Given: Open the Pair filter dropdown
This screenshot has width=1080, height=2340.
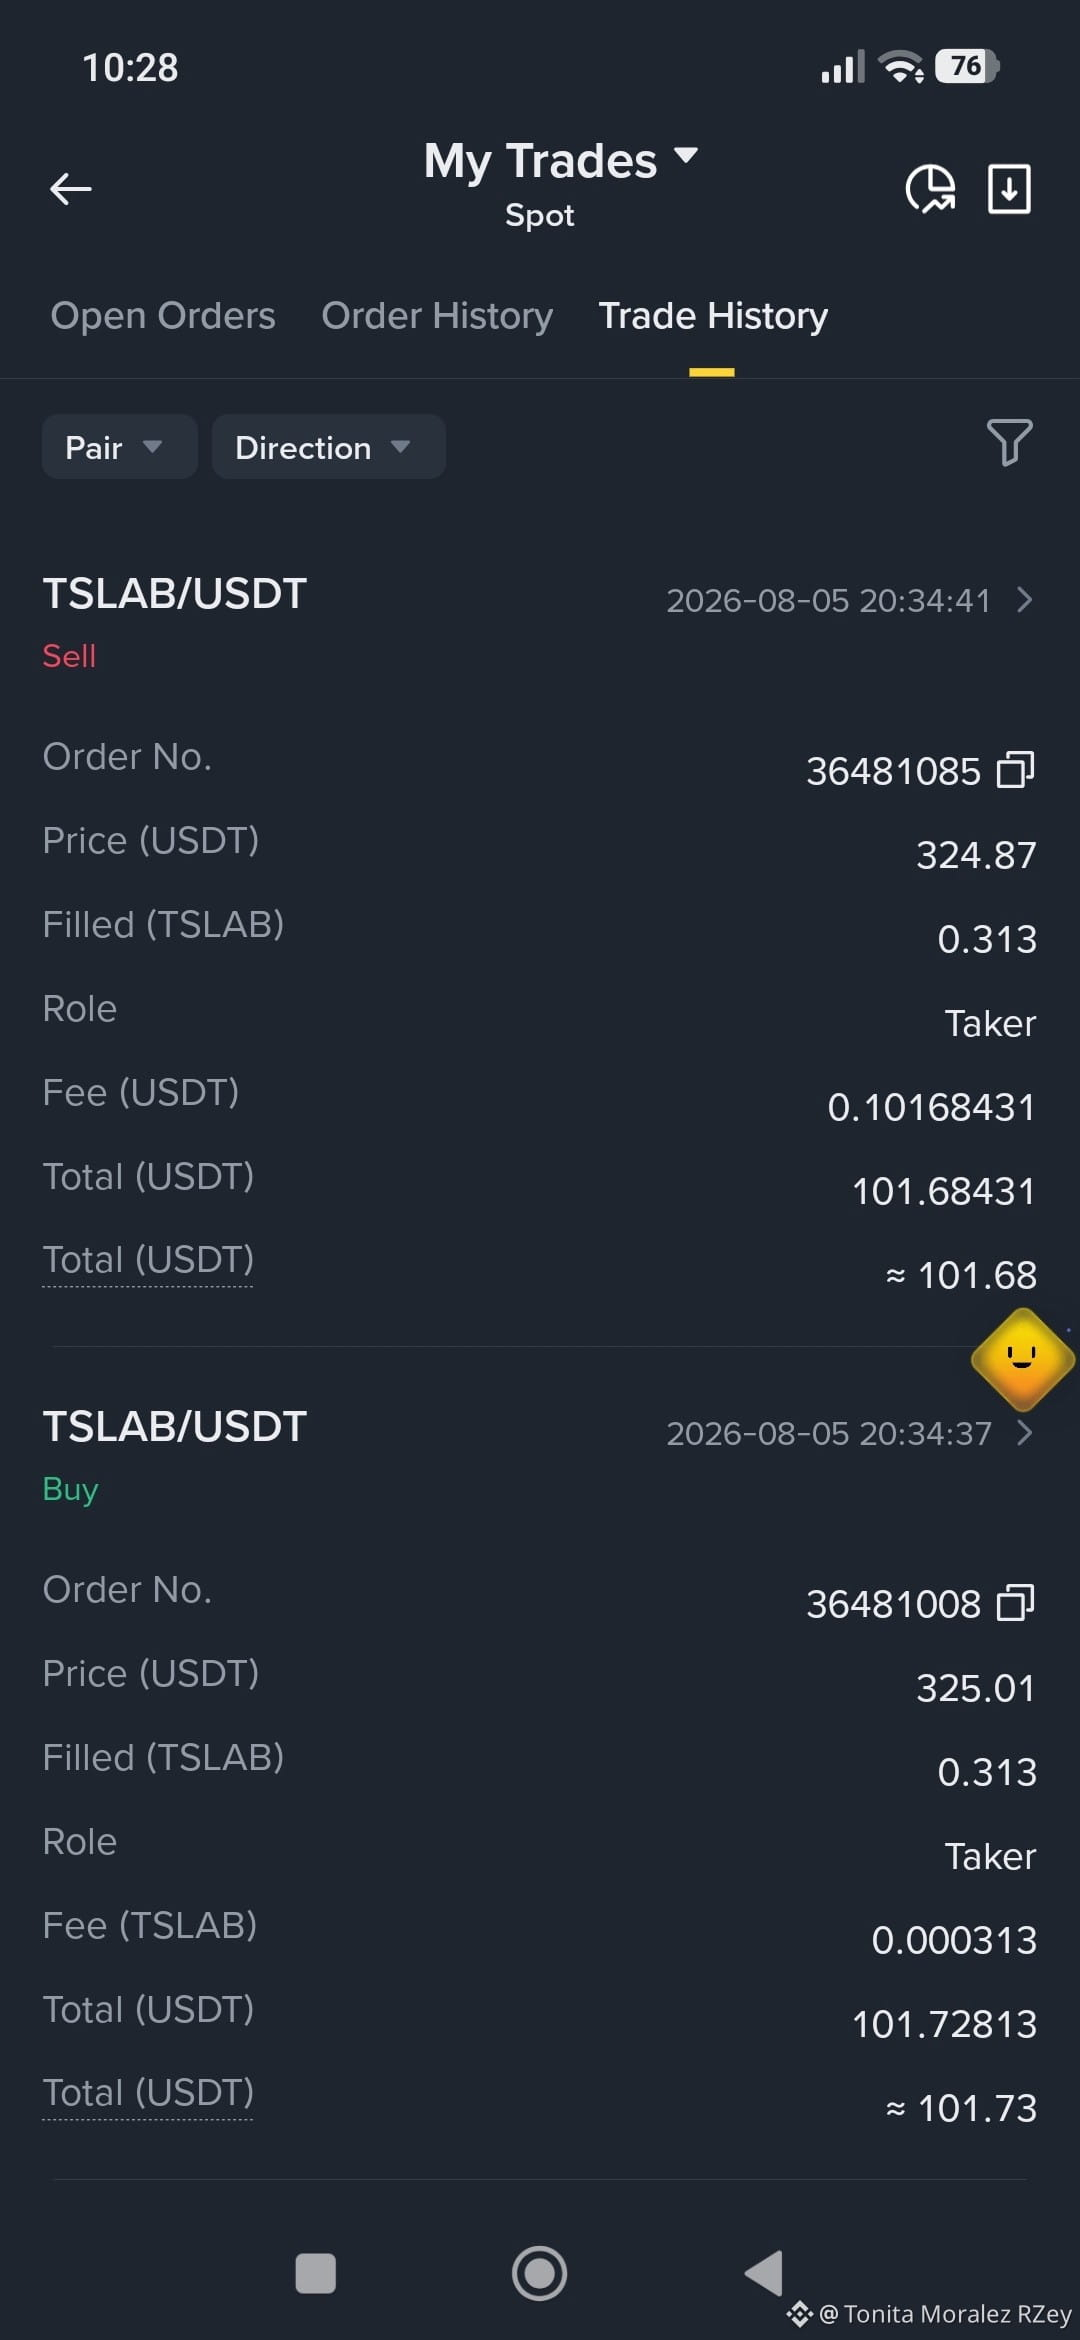Looking at the screenshot, I should [x=119, y=447].
